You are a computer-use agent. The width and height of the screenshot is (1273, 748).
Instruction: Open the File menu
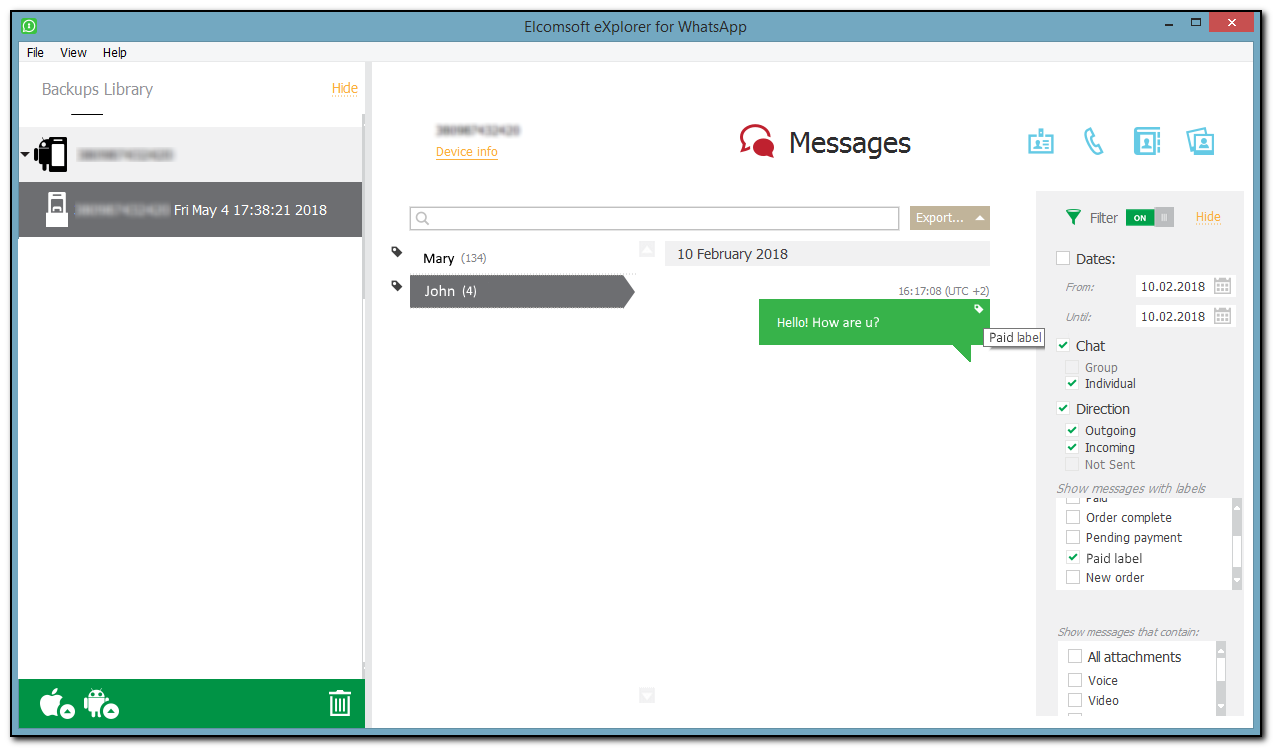click(x=35, y=53)
